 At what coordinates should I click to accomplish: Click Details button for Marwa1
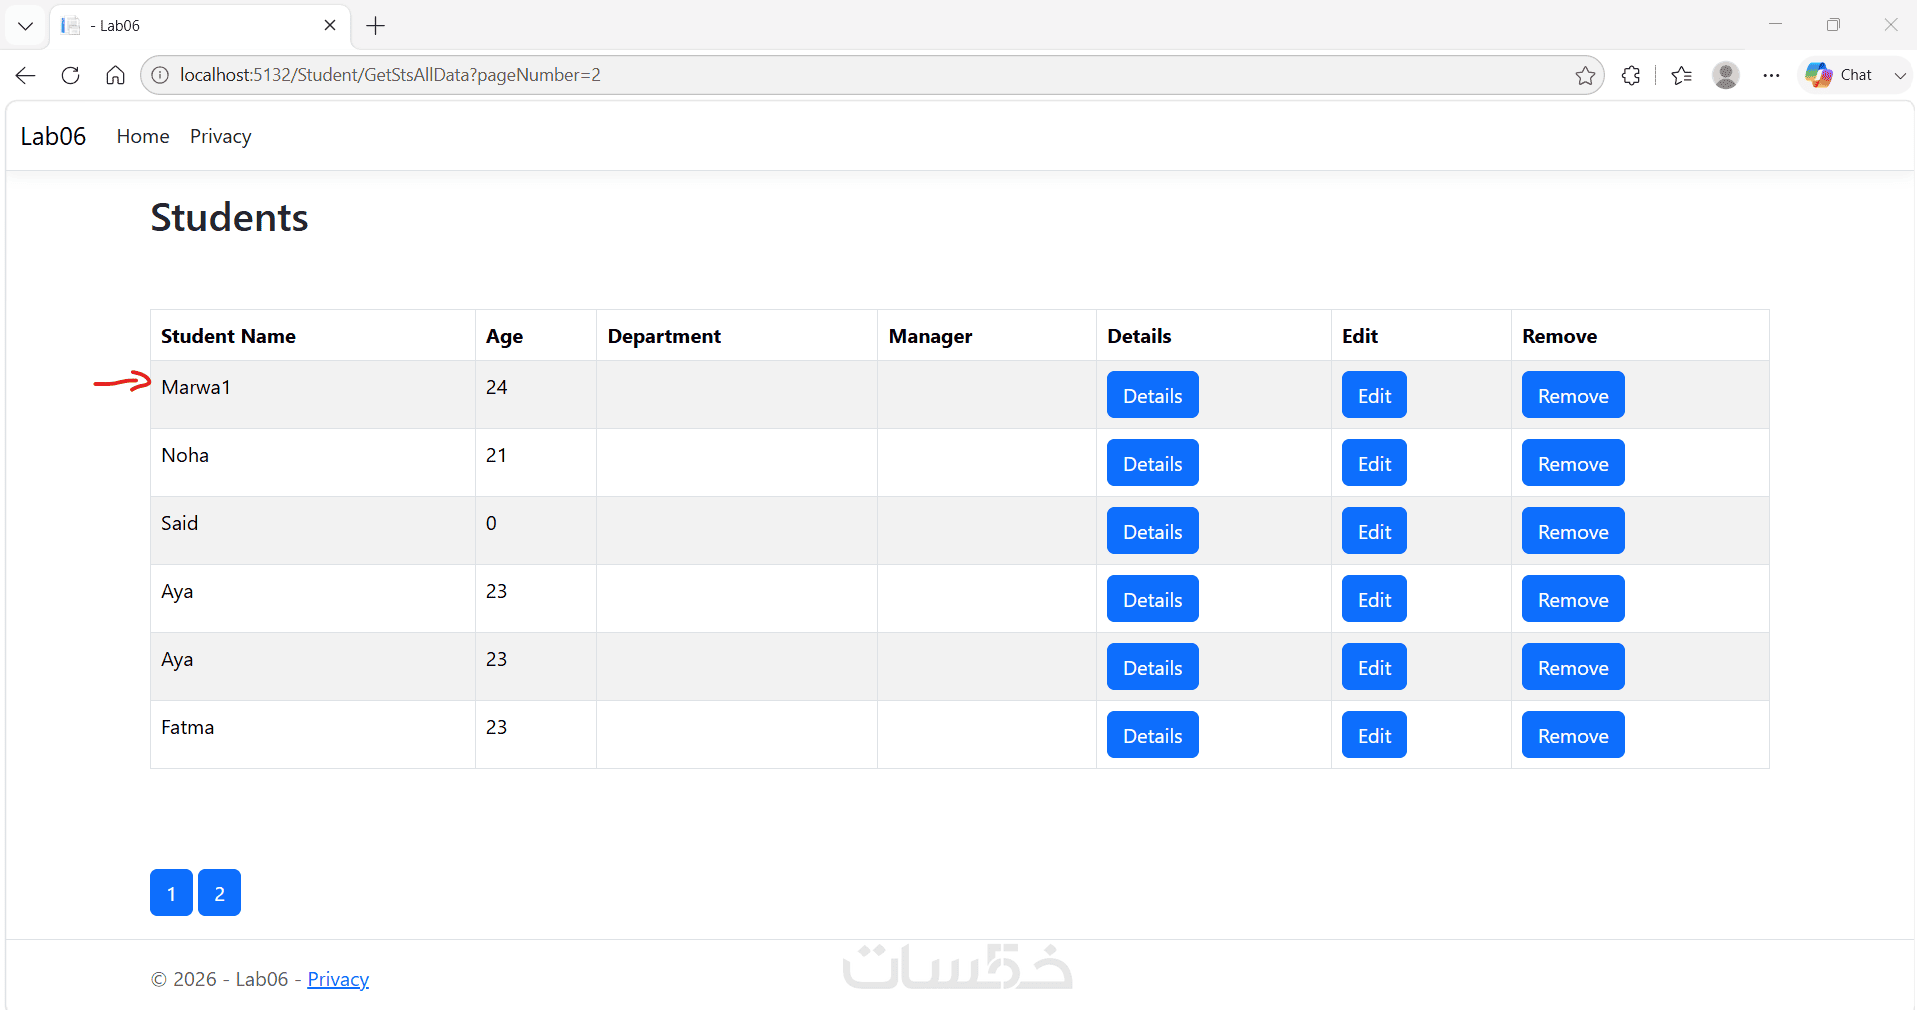coord(1152,395)
